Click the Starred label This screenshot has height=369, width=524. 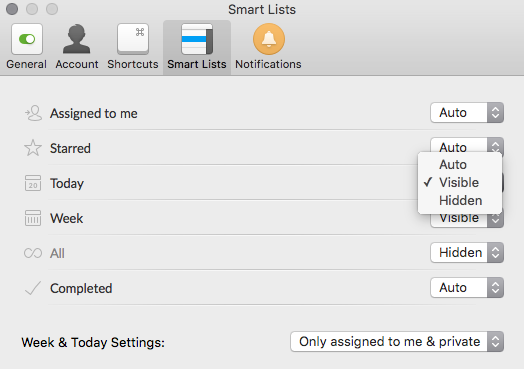(x=70, y=148)
